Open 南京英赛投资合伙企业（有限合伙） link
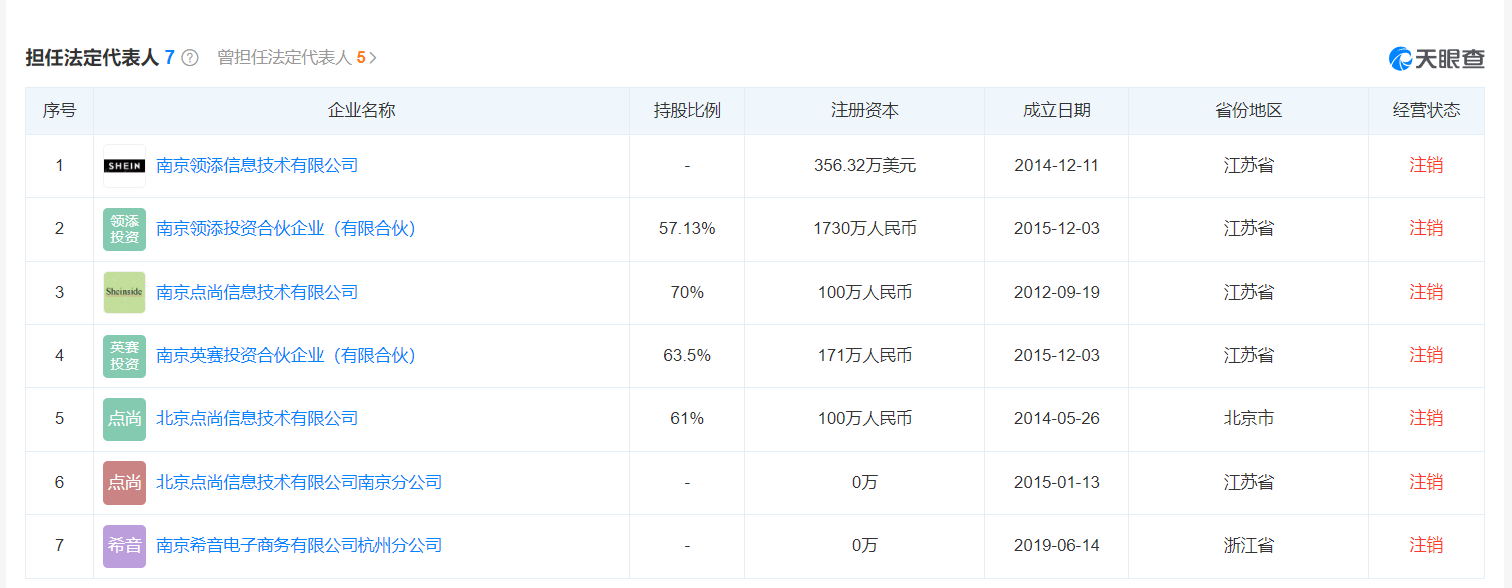The height and width of the screenshot is (588, 1512). [x=286, y=356]
